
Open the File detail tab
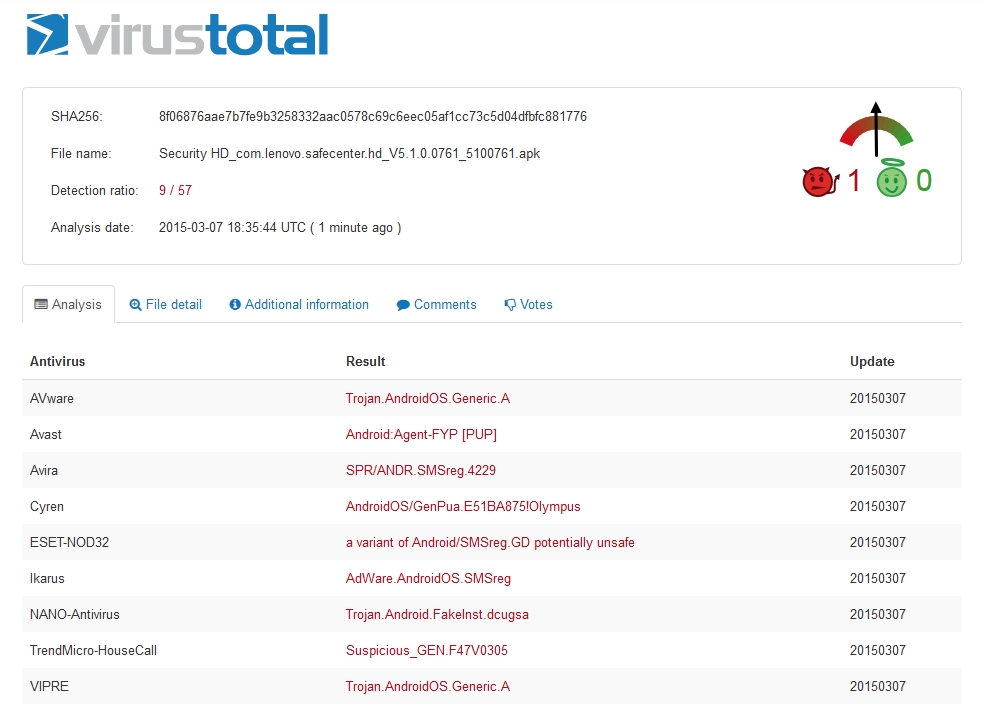click(x=166, y=304)
